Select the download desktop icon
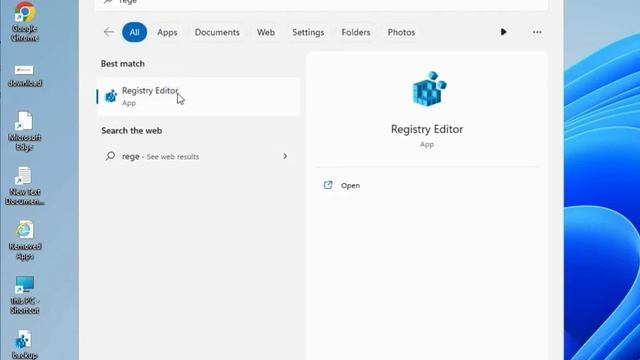 [x=24, y=76]
